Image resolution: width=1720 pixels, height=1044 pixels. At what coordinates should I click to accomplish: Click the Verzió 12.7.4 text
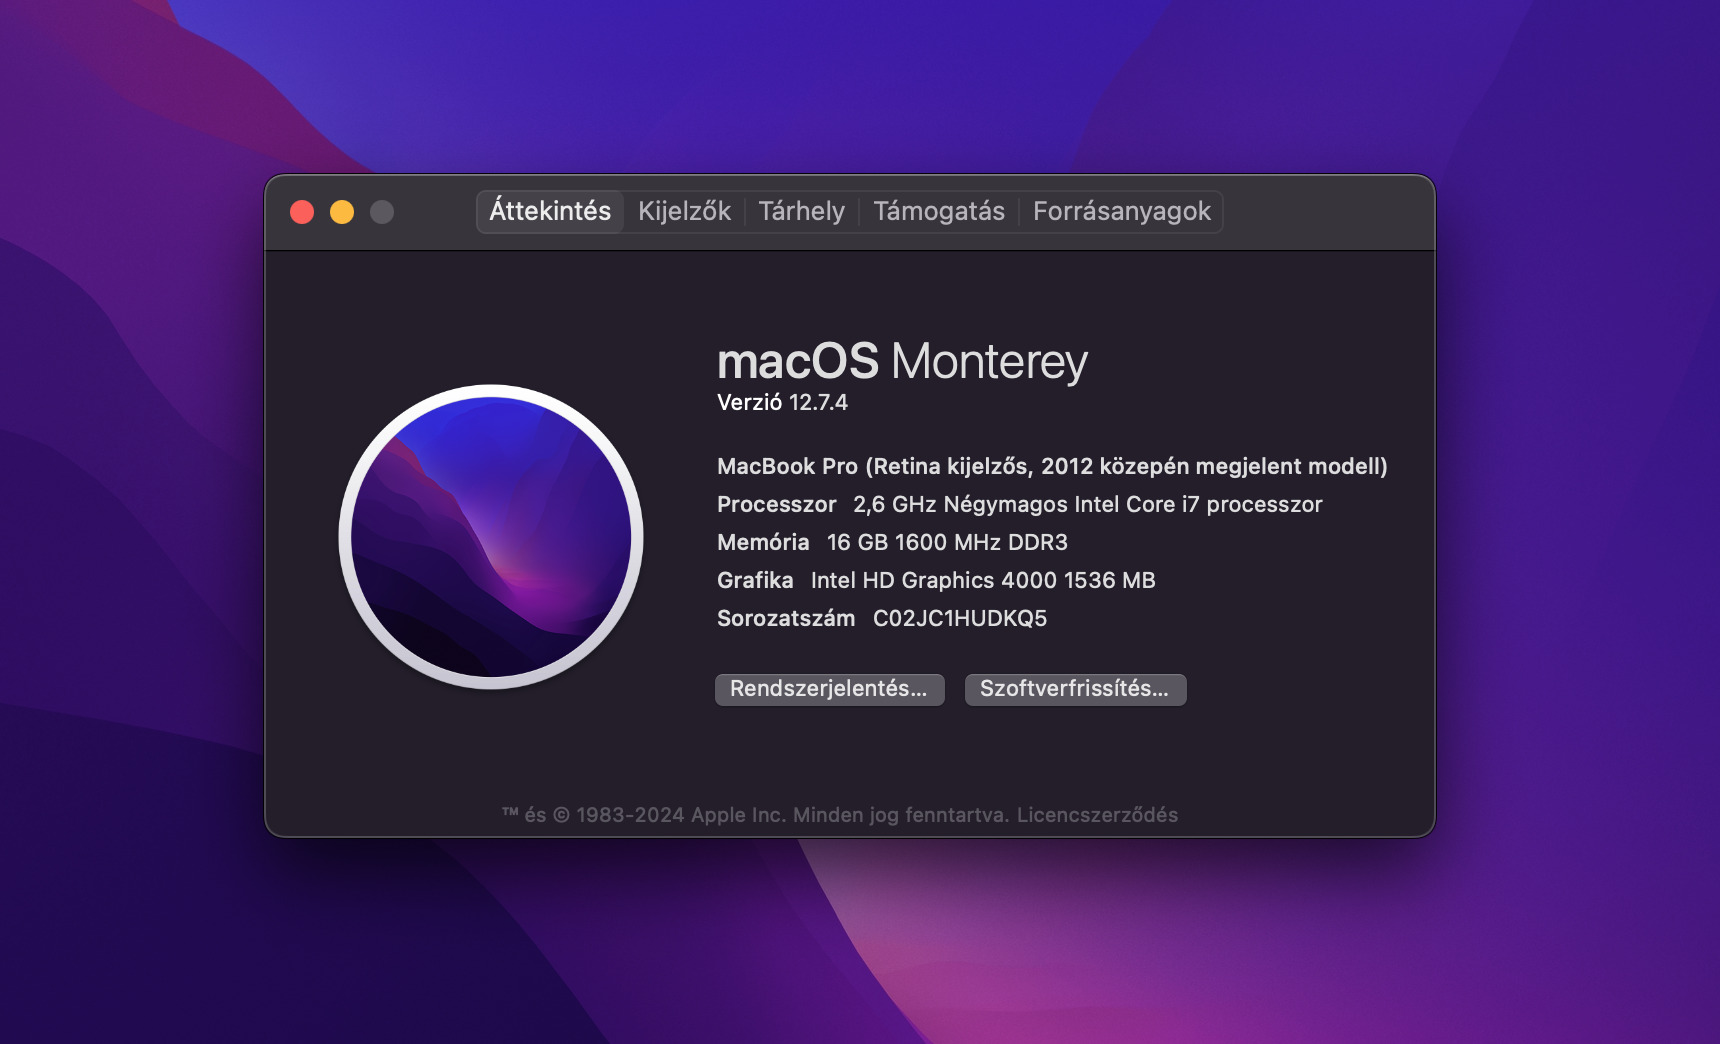click(782, 402)
